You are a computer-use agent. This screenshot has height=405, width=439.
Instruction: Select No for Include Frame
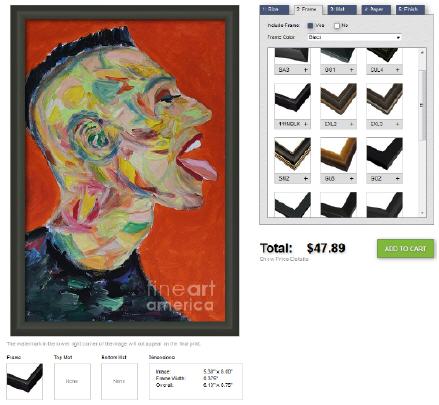[337, 26]
